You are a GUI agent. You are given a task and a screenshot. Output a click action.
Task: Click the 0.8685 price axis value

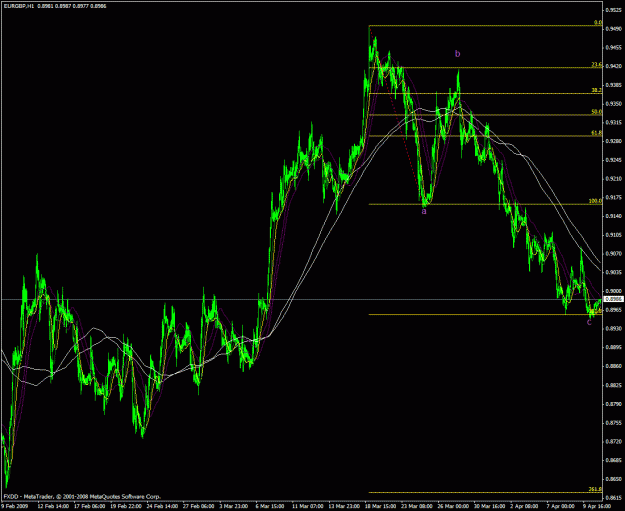point(613,460)
